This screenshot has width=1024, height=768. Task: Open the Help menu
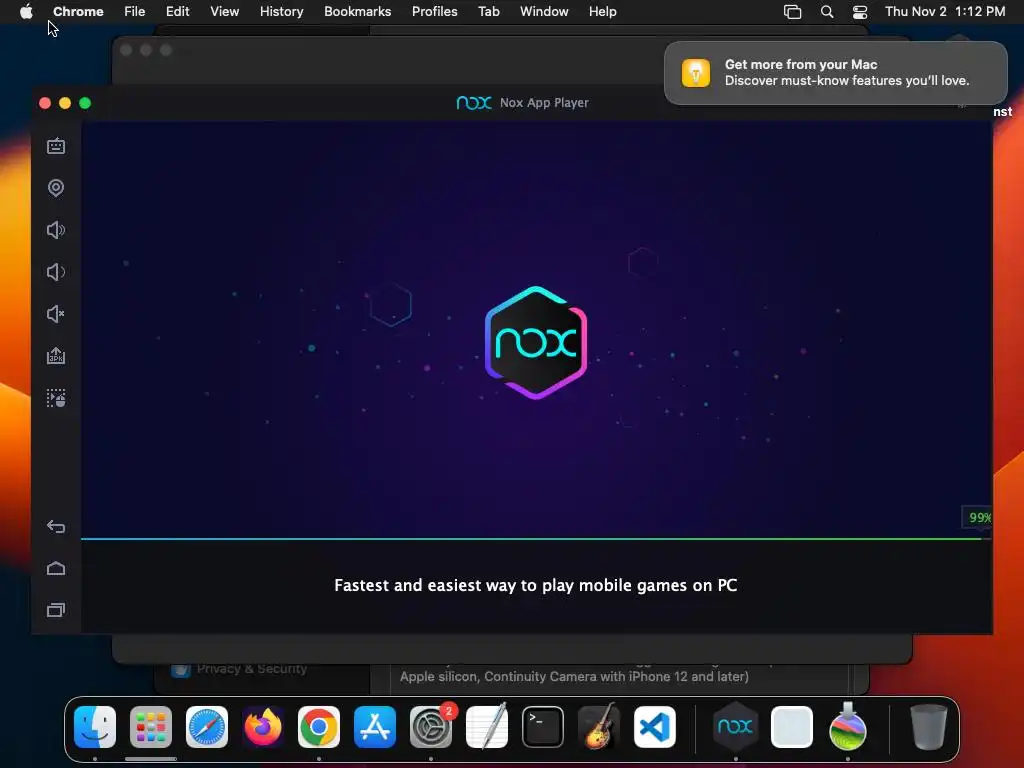pyautogui.click(x=602, y=11)
